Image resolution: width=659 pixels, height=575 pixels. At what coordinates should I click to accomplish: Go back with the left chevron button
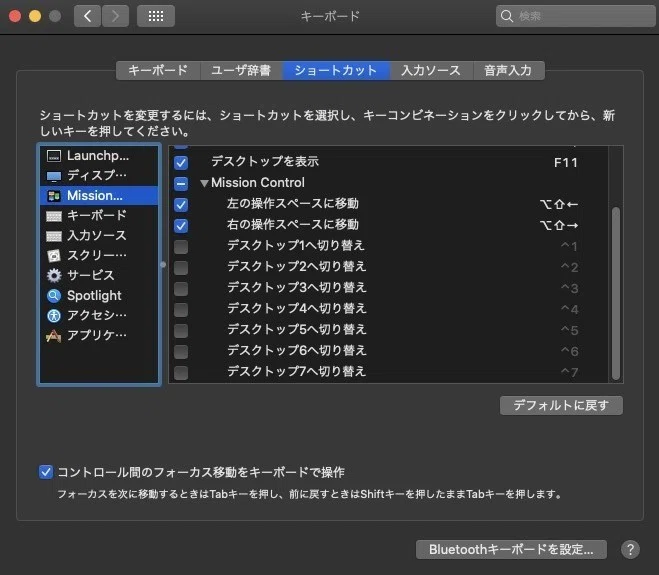point(87,16)
